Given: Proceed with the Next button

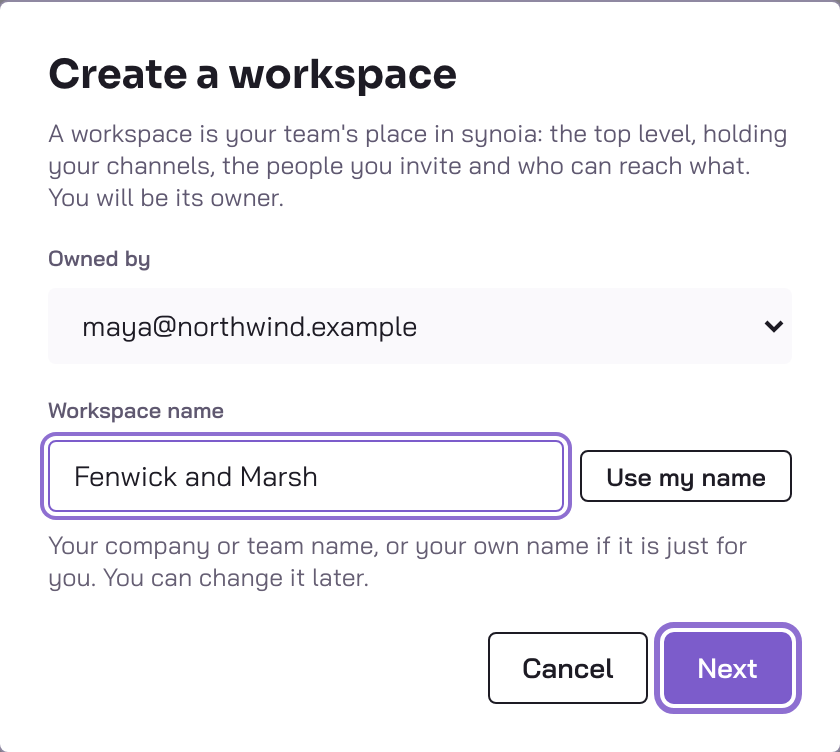Looking at the screenshot, I should coord(728,668).
